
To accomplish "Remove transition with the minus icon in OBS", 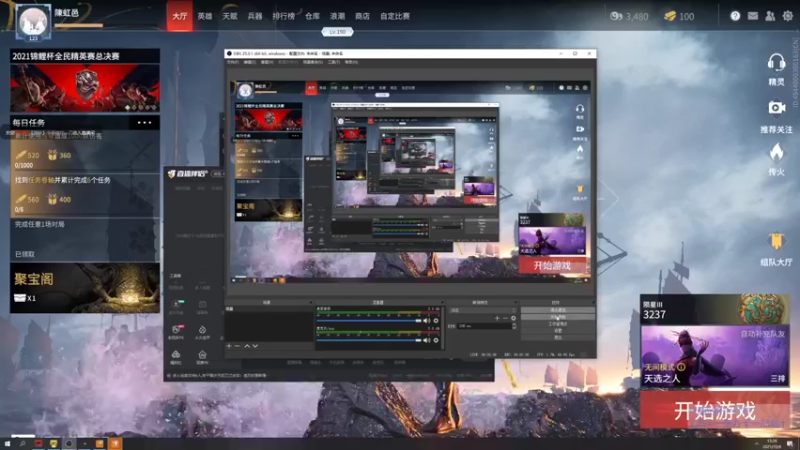I will point(505,318).
